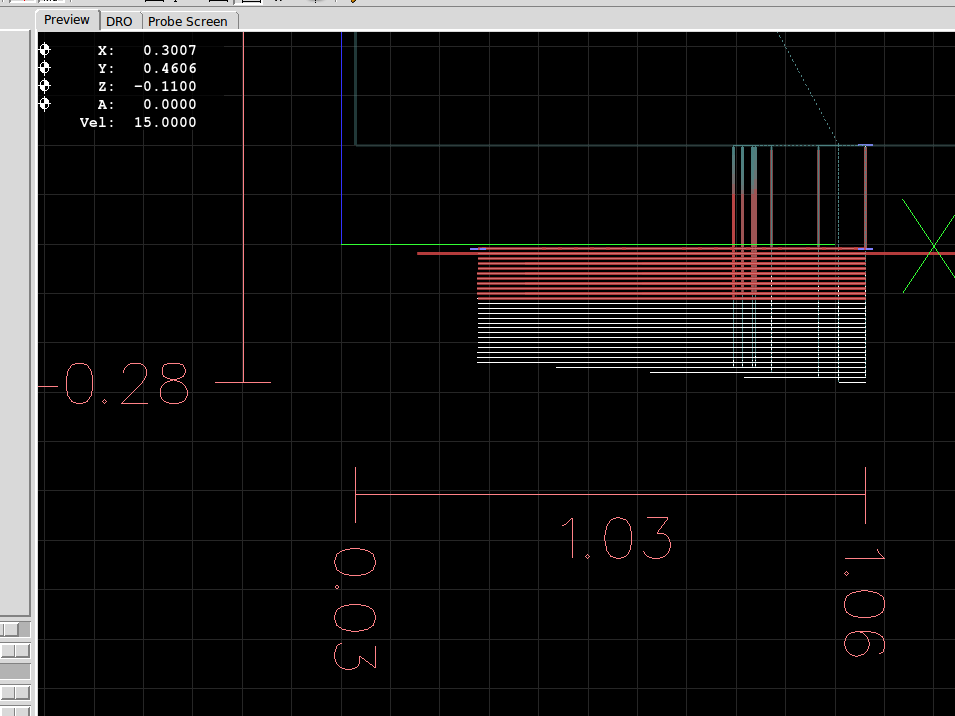Open the DRO tab
Viewport: 955px width, 716px height.
(119, 21)
